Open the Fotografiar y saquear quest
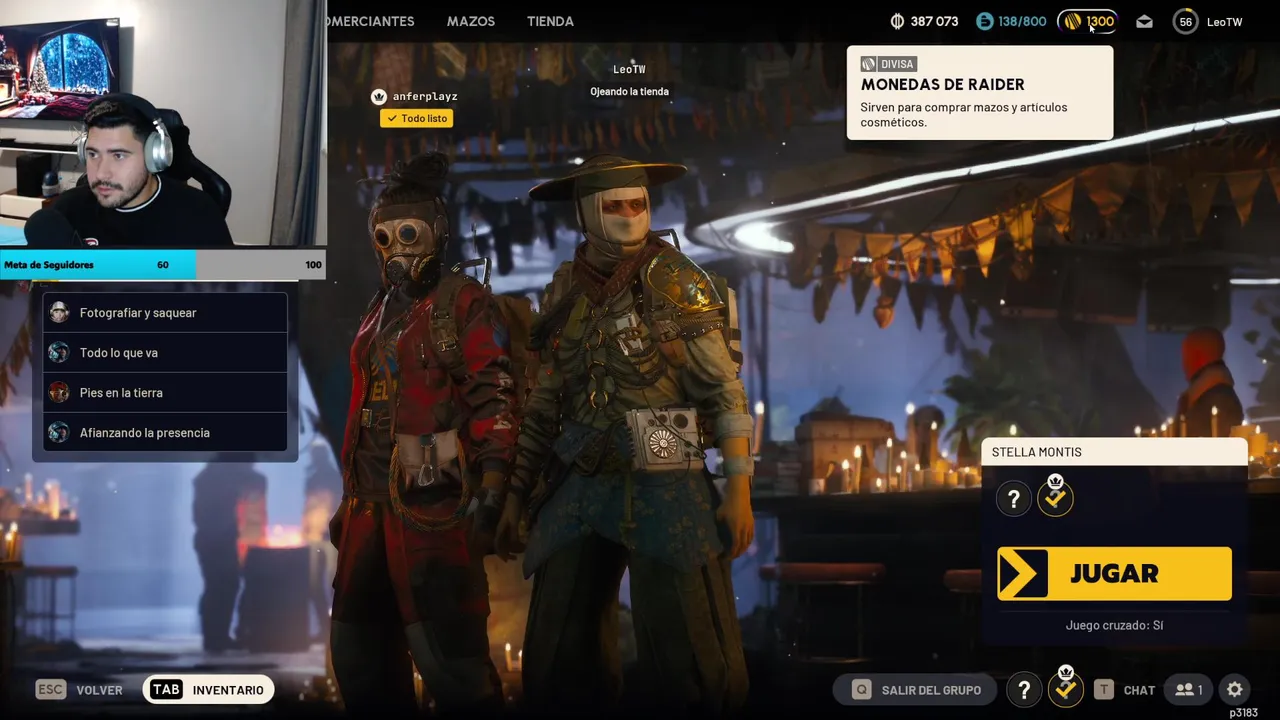Viewport: 1280px width, 720px height. click(x=166, y=313)
